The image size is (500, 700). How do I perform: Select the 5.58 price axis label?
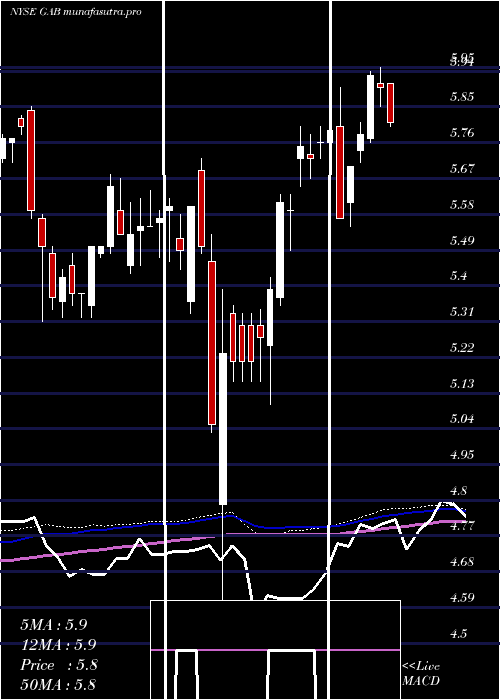click(x=462, y=205)
